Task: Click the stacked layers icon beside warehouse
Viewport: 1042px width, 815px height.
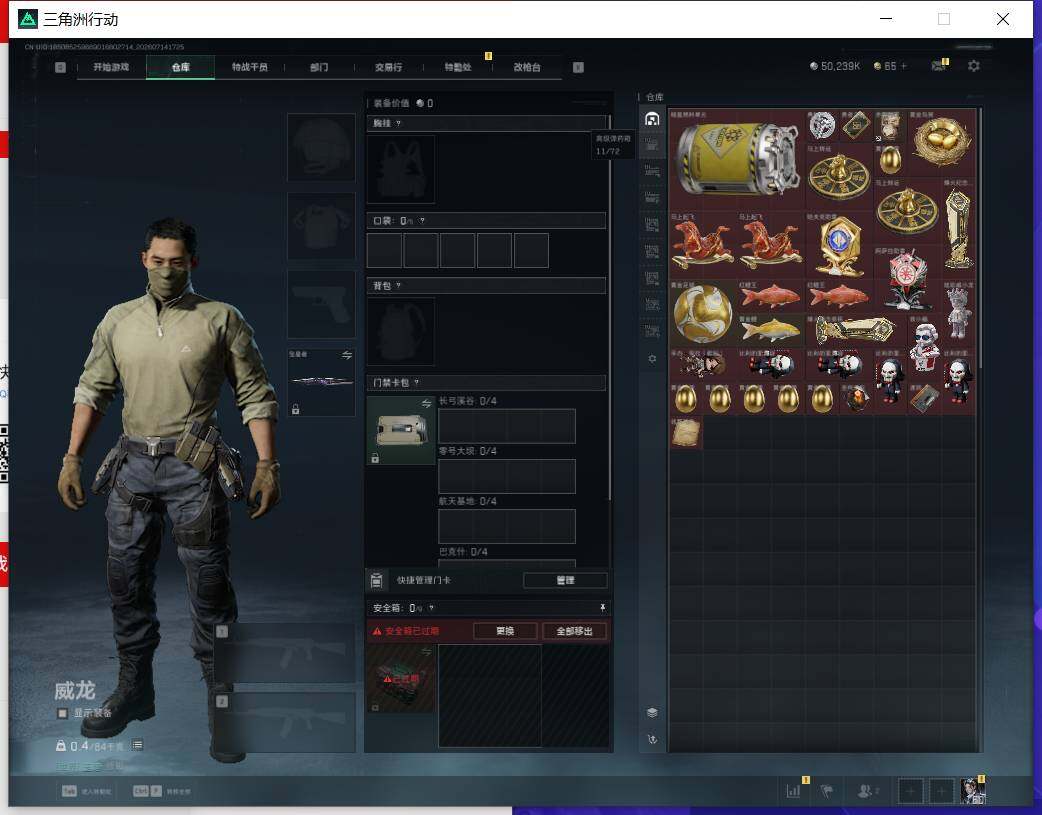Action: point(652,713)
